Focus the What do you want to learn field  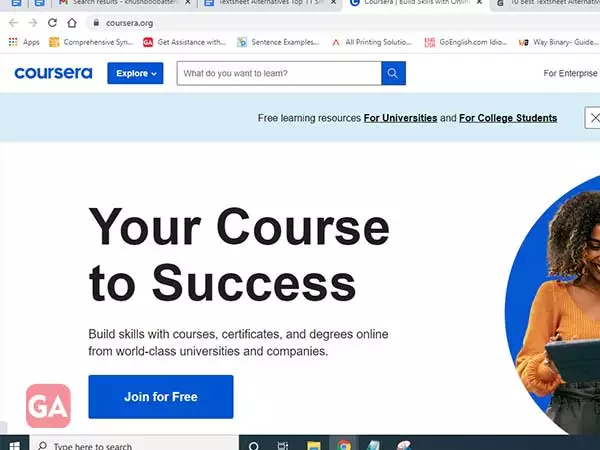[279, 73]
